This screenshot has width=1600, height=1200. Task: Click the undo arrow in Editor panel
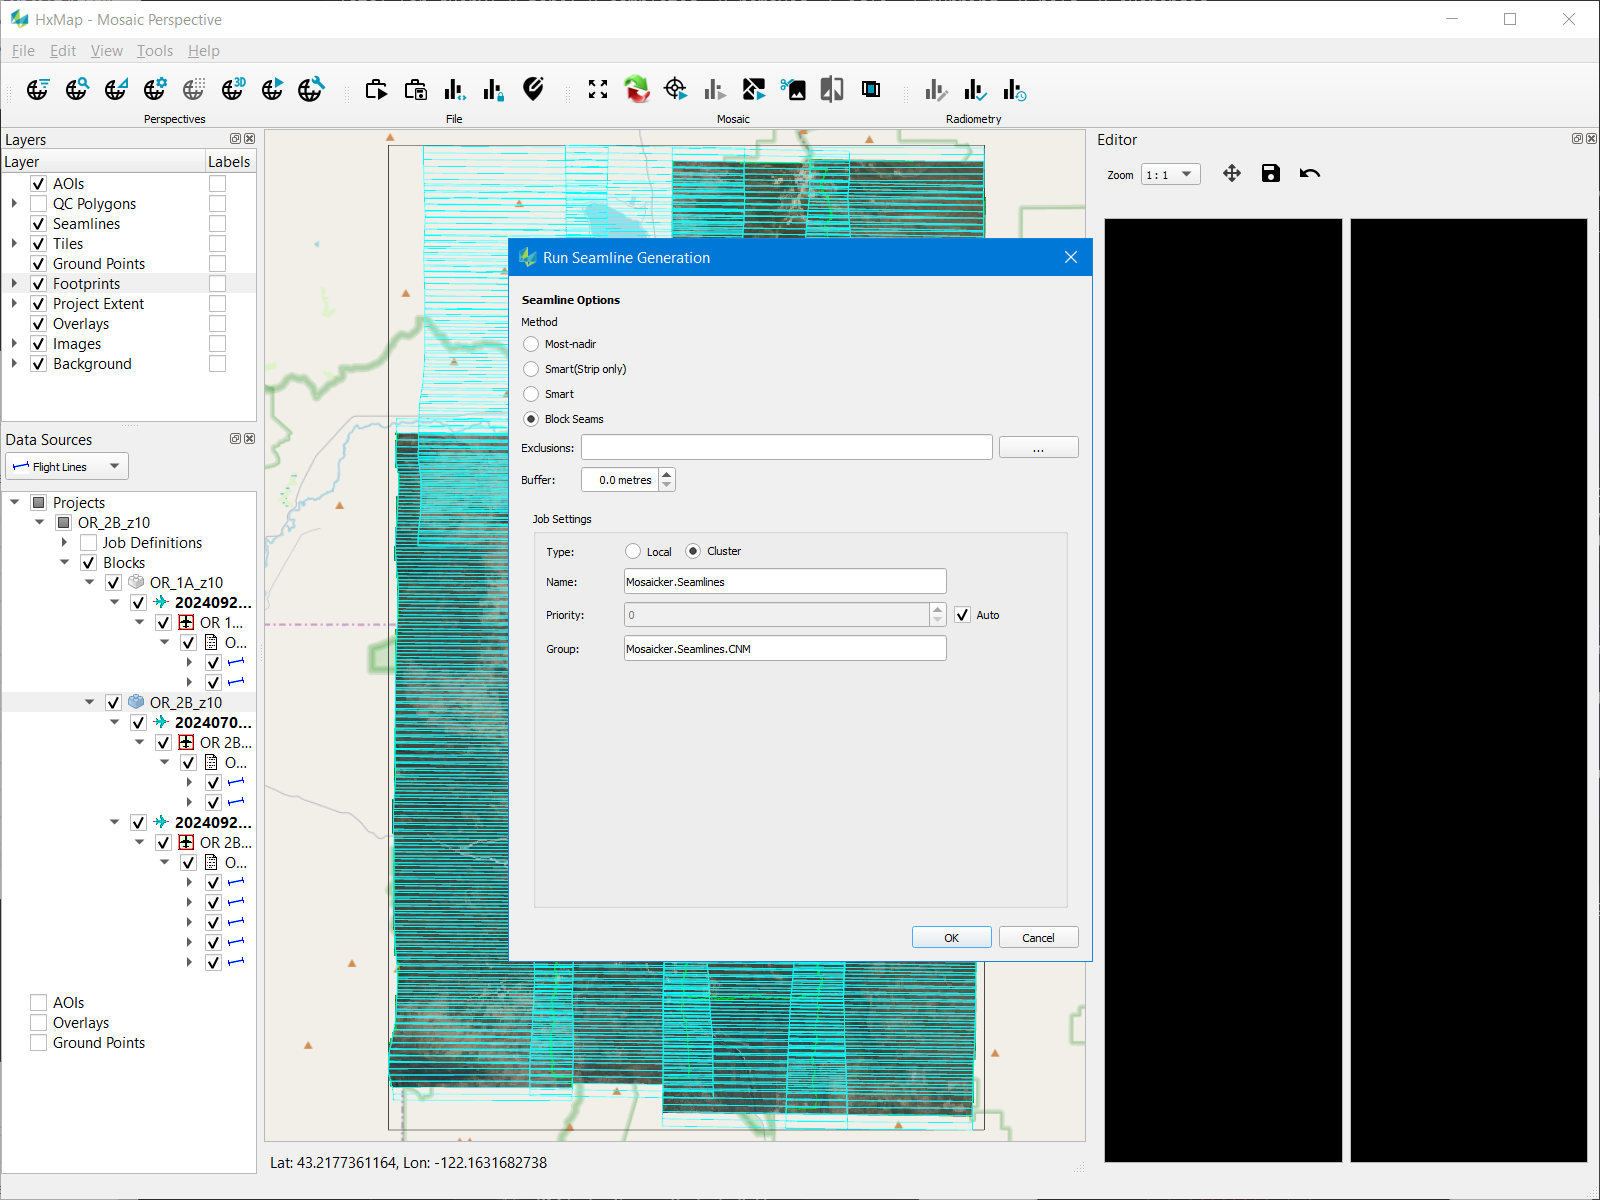coord(1309,174)
